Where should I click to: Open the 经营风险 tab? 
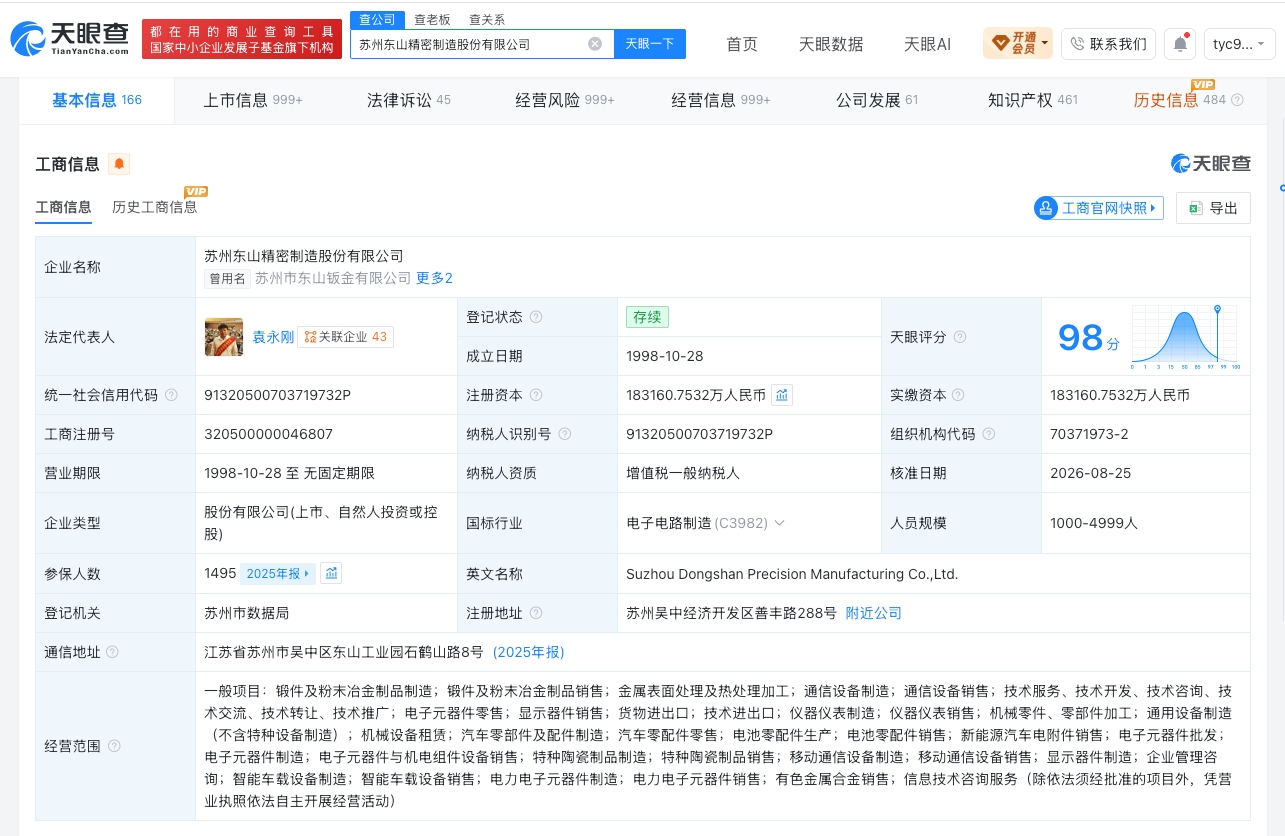click(x=565, y=100)
